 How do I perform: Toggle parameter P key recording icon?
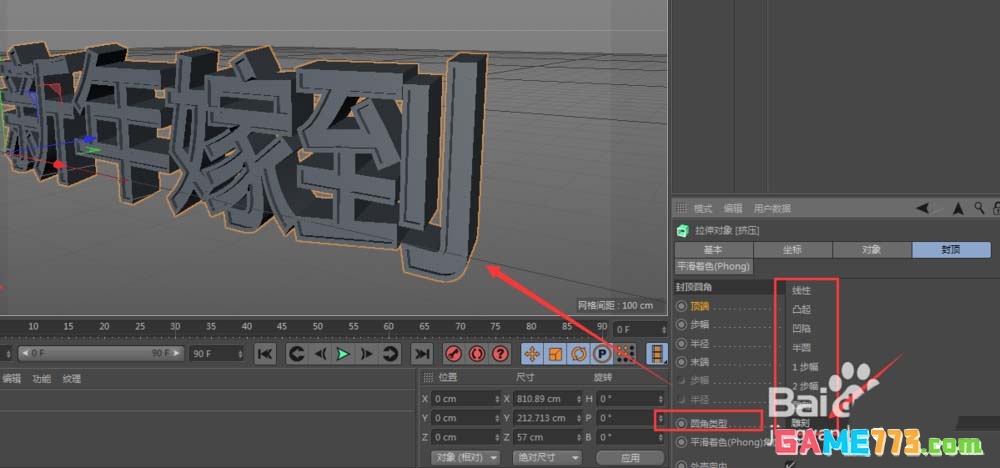tap(601, 354)
